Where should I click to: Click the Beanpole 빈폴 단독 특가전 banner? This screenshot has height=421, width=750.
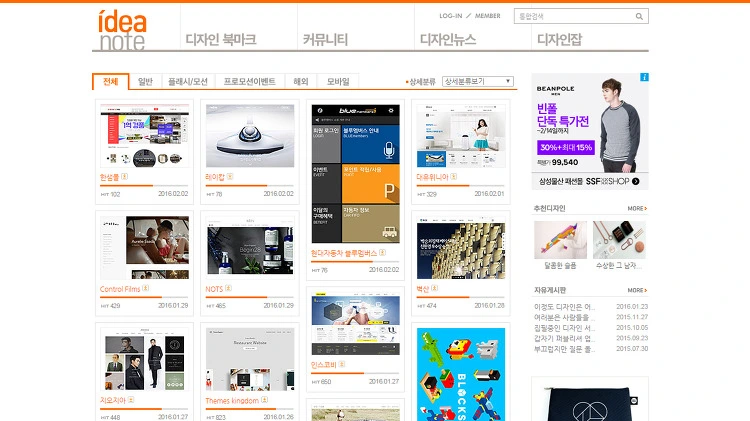[590, 132]
